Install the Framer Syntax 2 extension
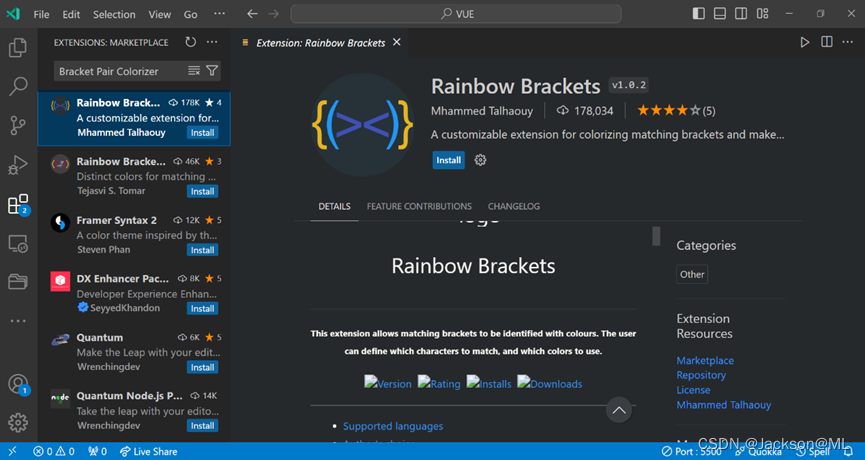 [202, 250]
